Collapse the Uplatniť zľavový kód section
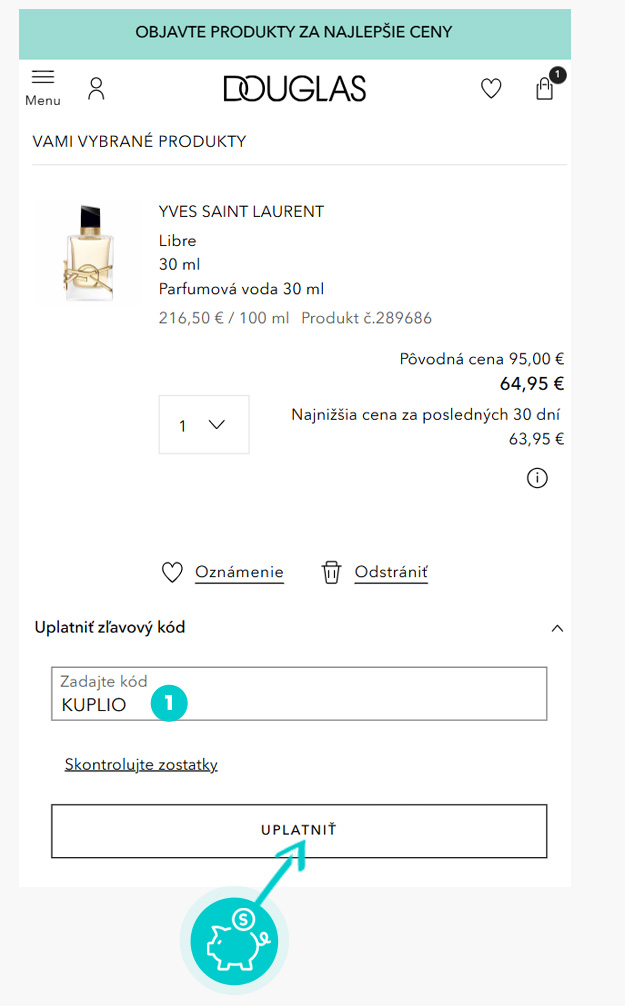The width and height of the screenshot is (625, 1006). pos(558,628)
